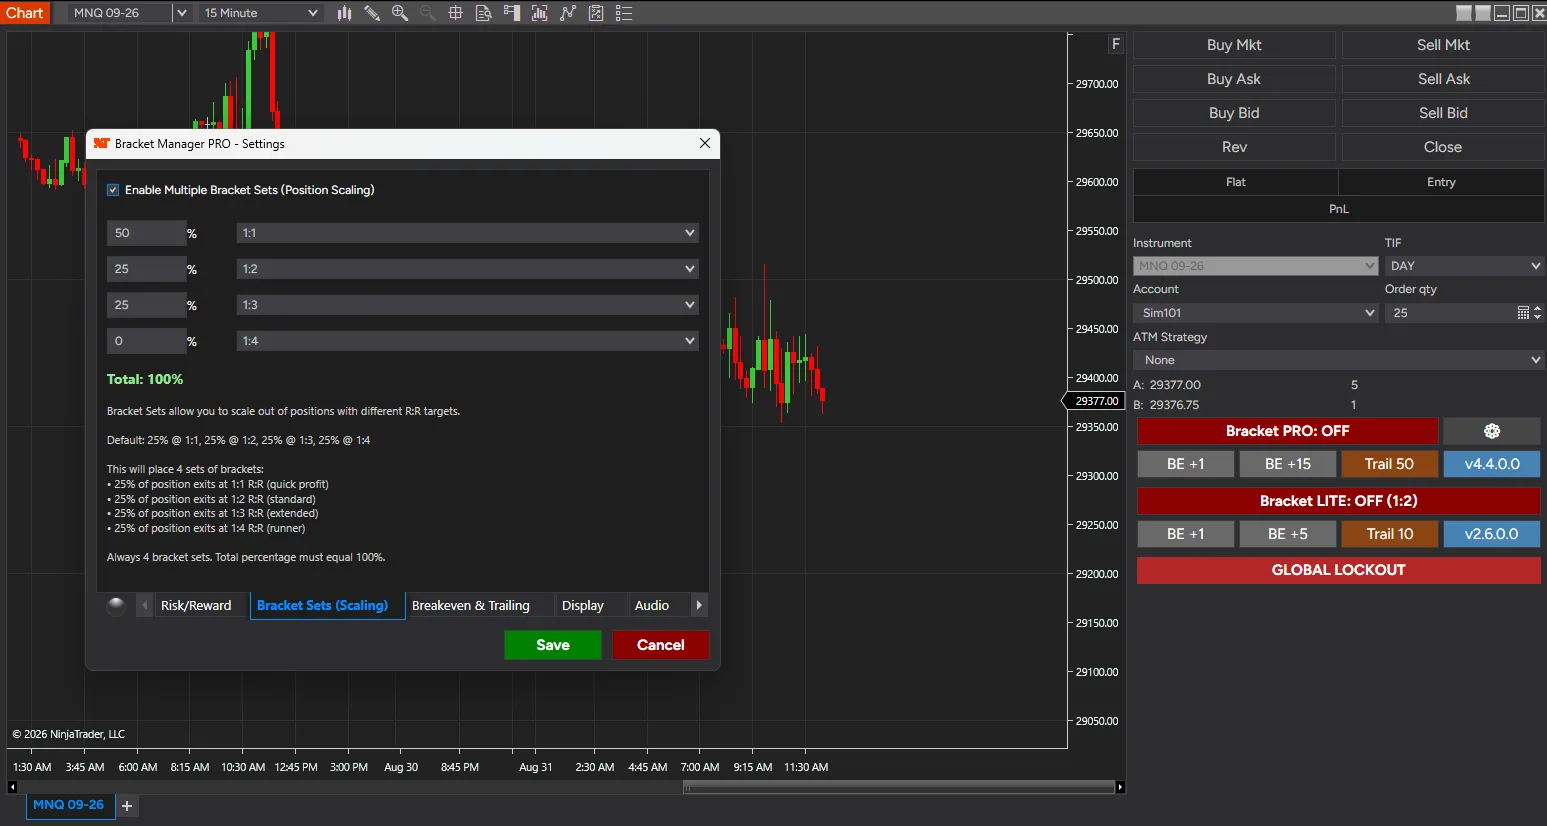This screenshot has width=1547, height=826.
Task: Add a new chart tab with plus icon
Action: 127,805
